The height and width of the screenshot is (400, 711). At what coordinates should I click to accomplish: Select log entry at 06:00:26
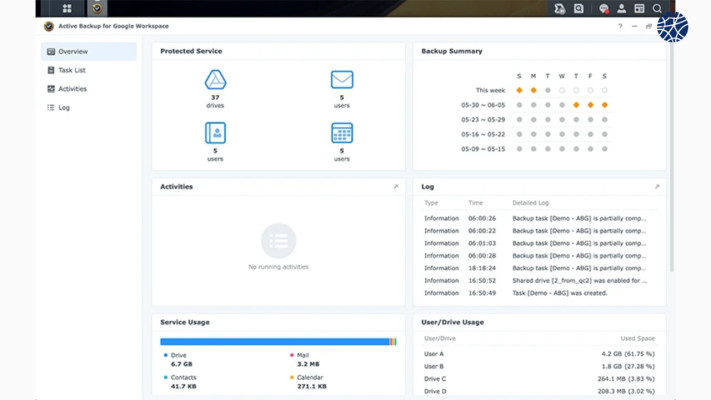coord(539,218)
